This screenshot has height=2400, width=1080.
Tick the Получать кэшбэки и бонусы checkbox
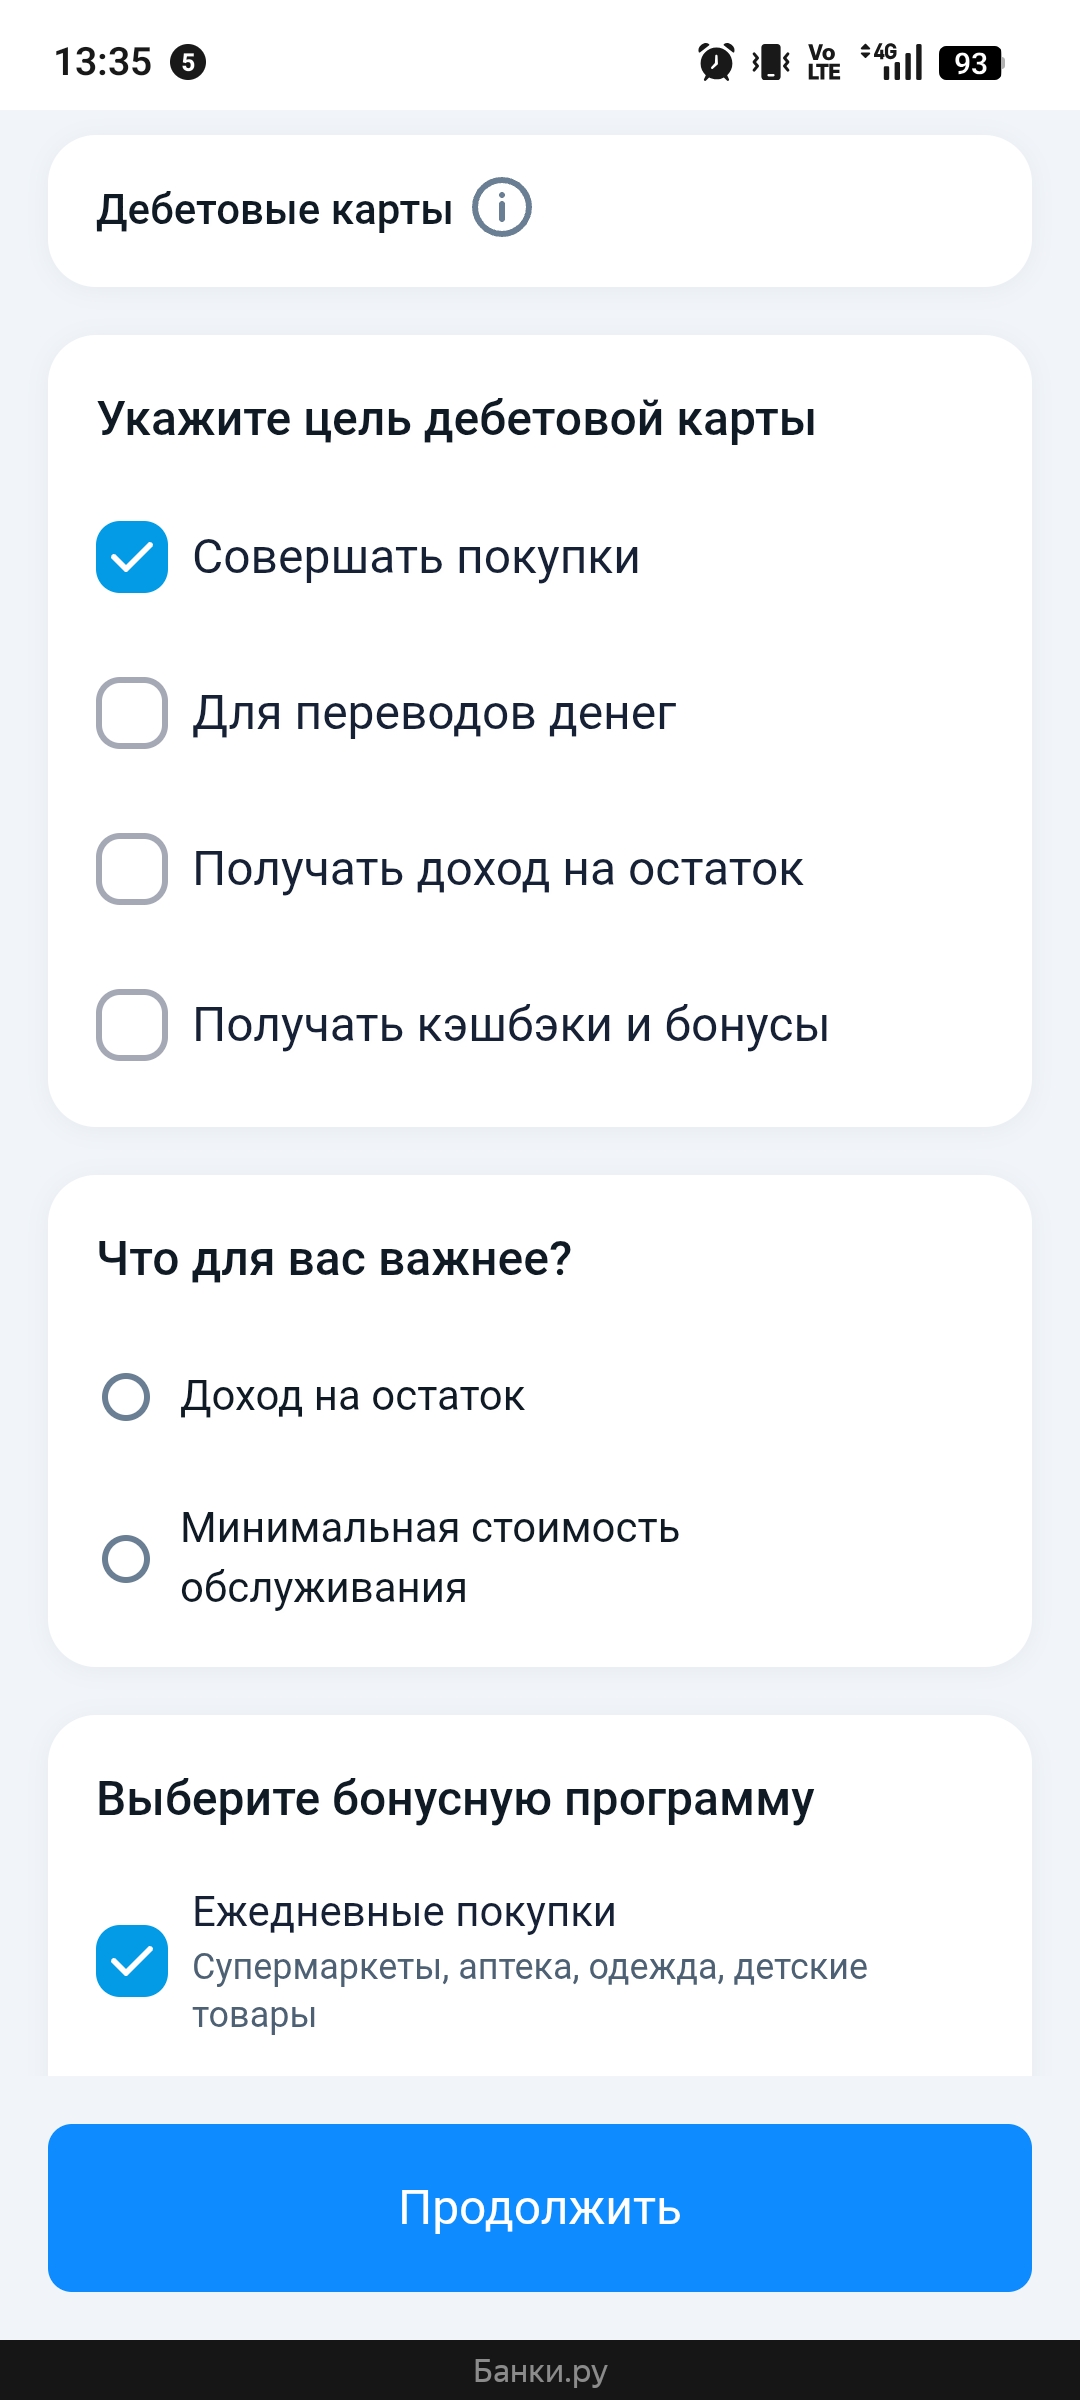132,1025
